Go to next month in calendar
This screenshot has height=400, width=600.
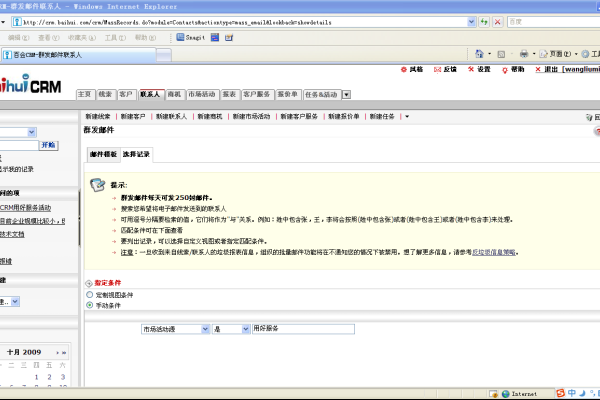click(57, 353)
